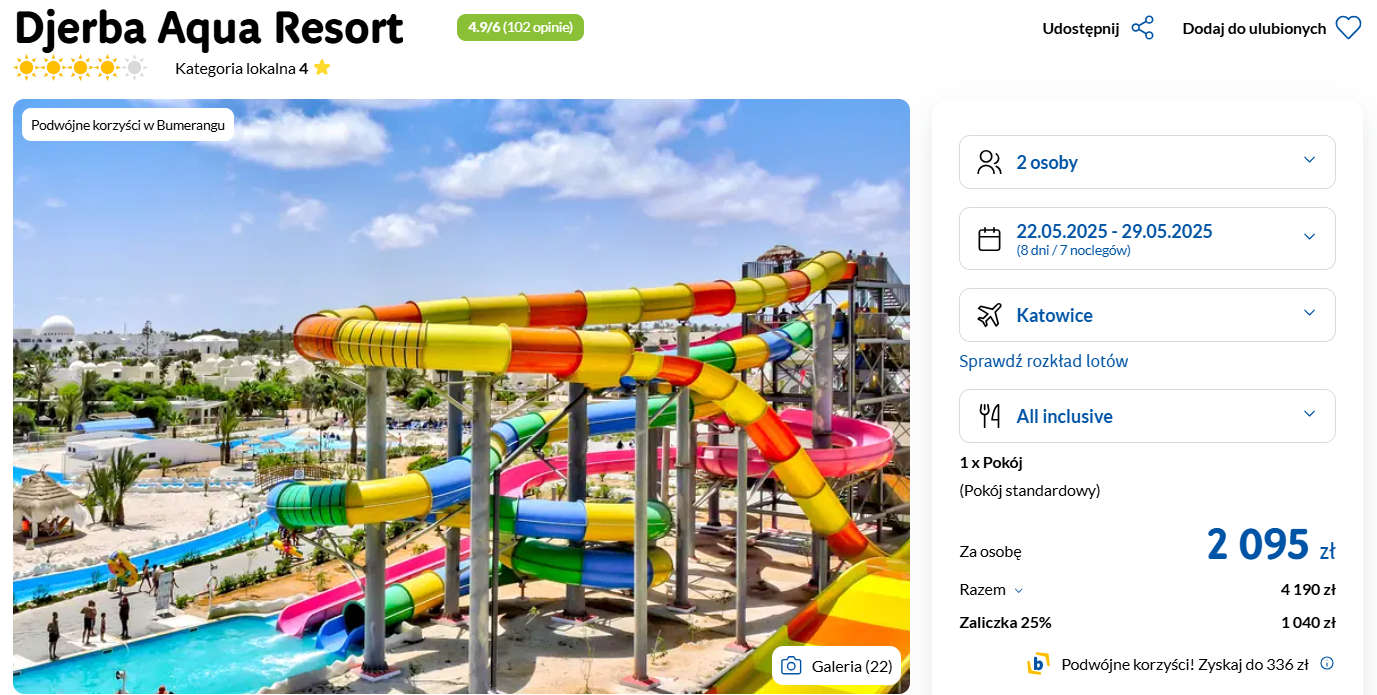Open the 22.05.2025 - 29.05.2025 date dropdown
The image size is (1377, 695).
pos(1147,238)
